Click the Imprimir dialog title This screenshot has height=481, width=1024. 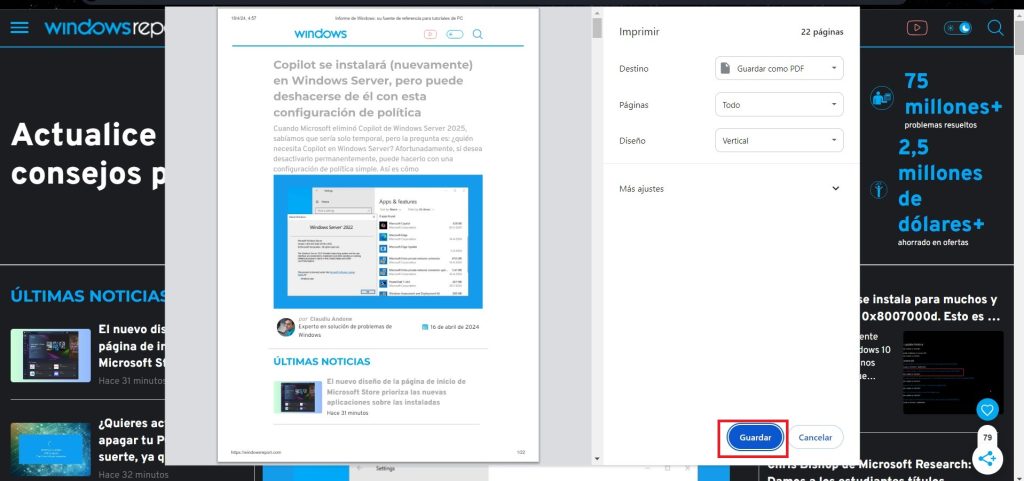639,31
